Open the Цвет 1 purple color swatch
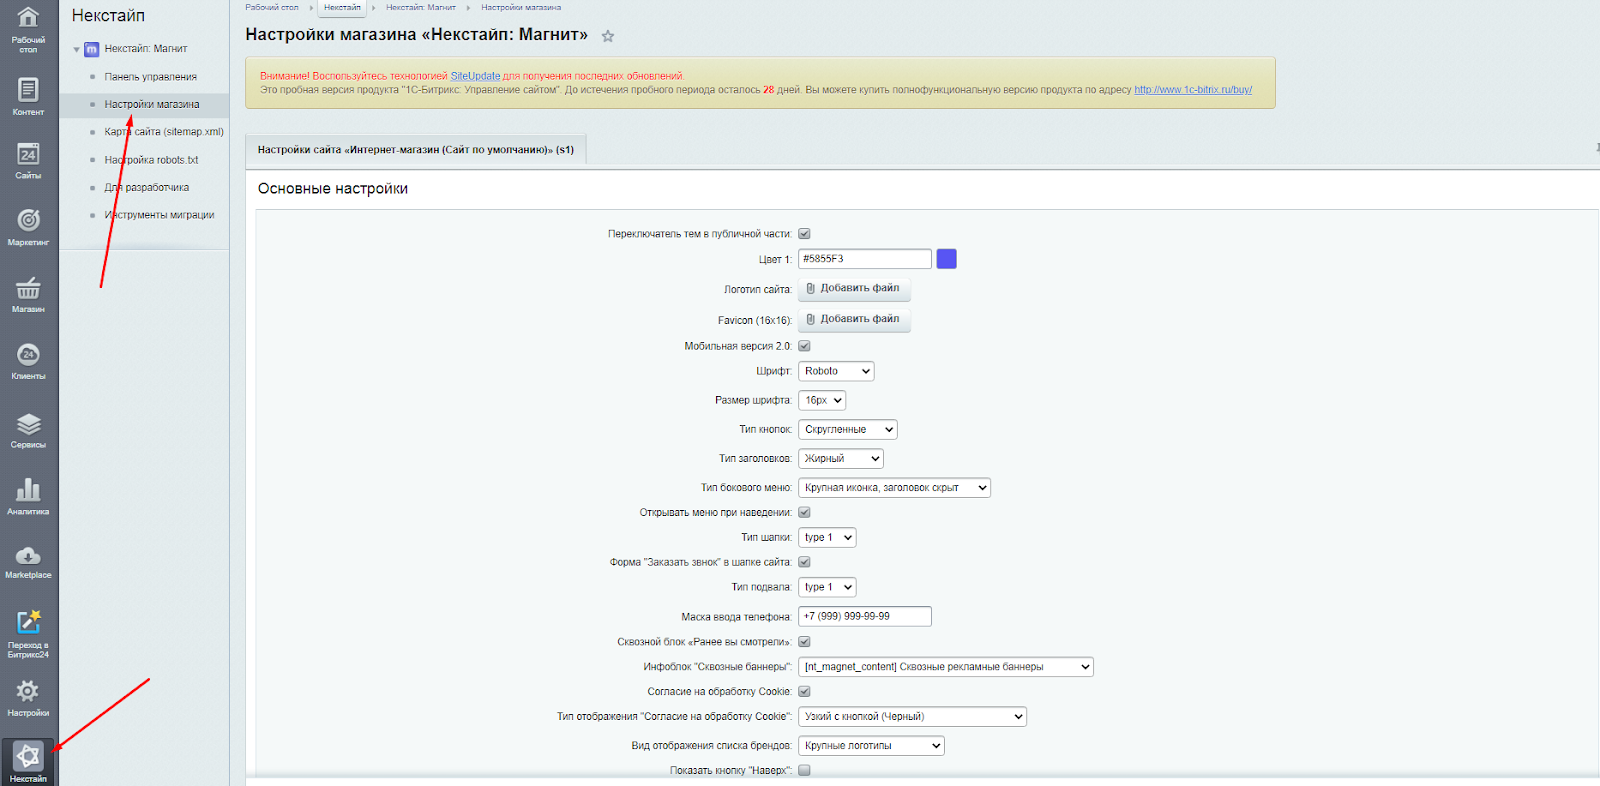 [x=946, y=259]
